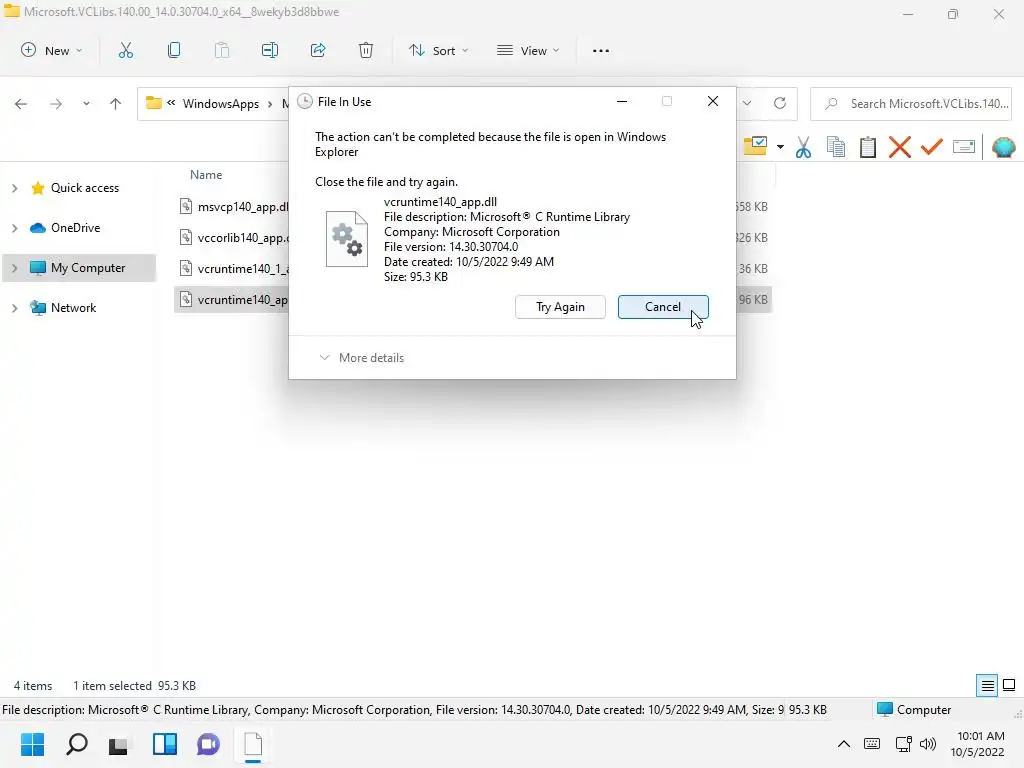This screenshot has height=768, width=1024.
Task: Select Quick access in navigation pane
Action: point(85,188)
